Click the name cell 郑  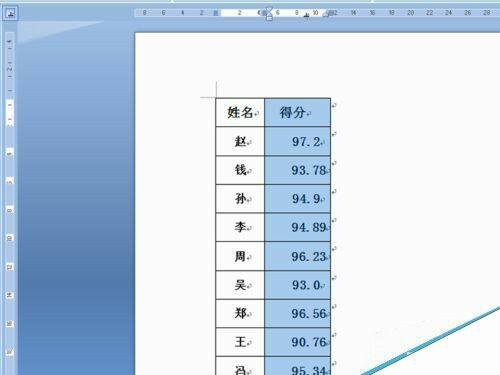pos(240,313)
